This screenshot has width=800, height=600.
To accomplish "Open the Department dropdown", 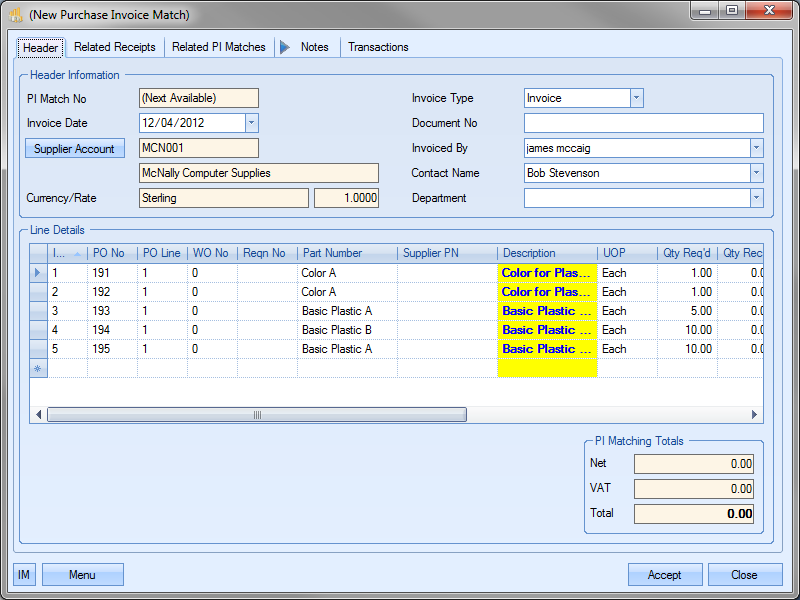I will 756,198.
